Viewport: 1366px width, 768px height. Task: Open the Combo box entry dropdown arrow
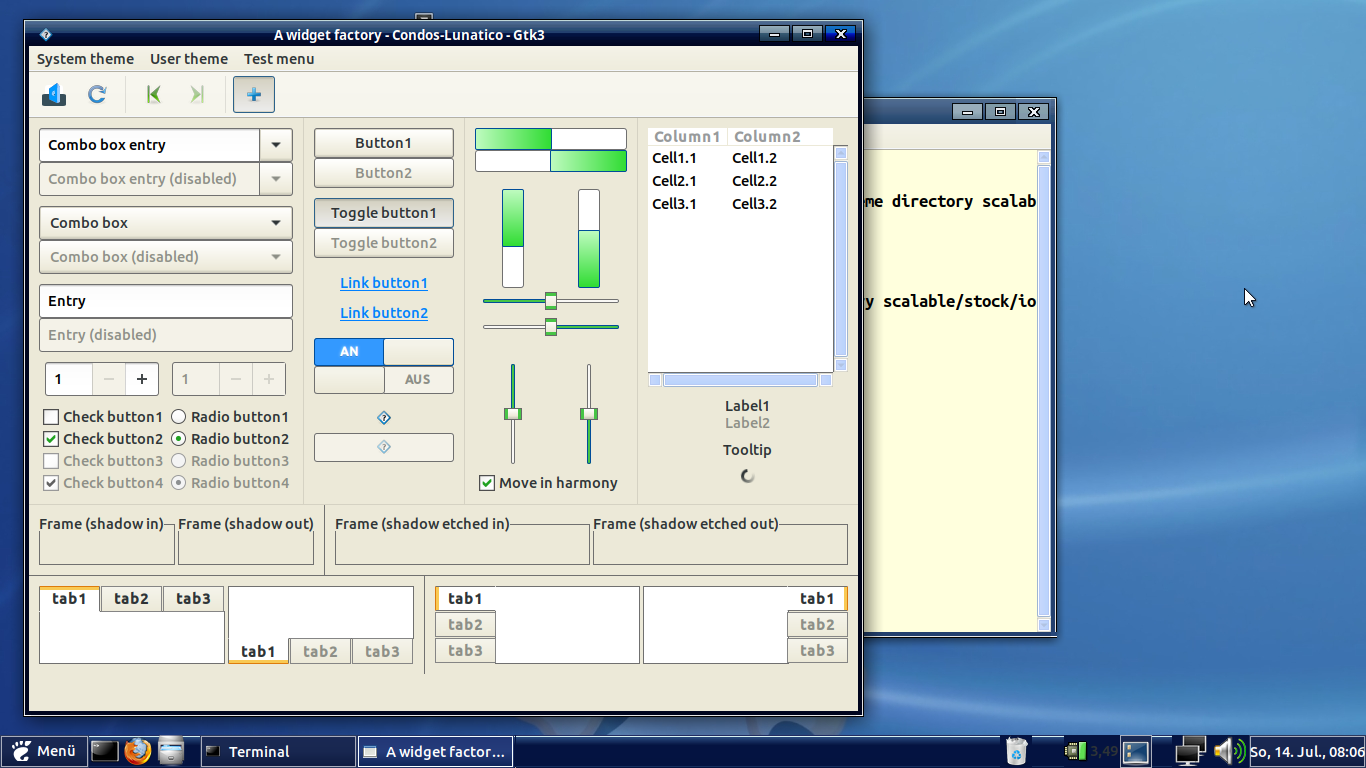click(x=276, y=145)
